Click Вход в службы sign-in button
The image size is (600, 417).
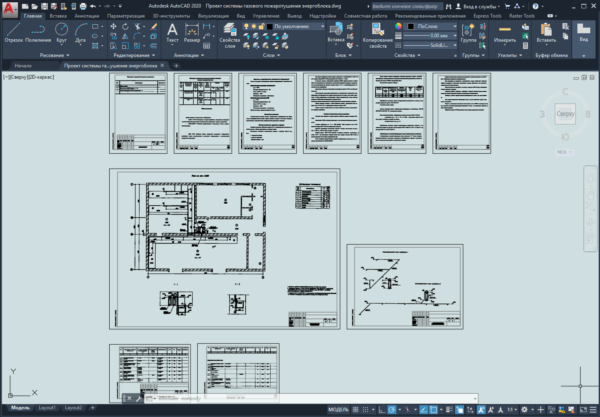[478, 6]
